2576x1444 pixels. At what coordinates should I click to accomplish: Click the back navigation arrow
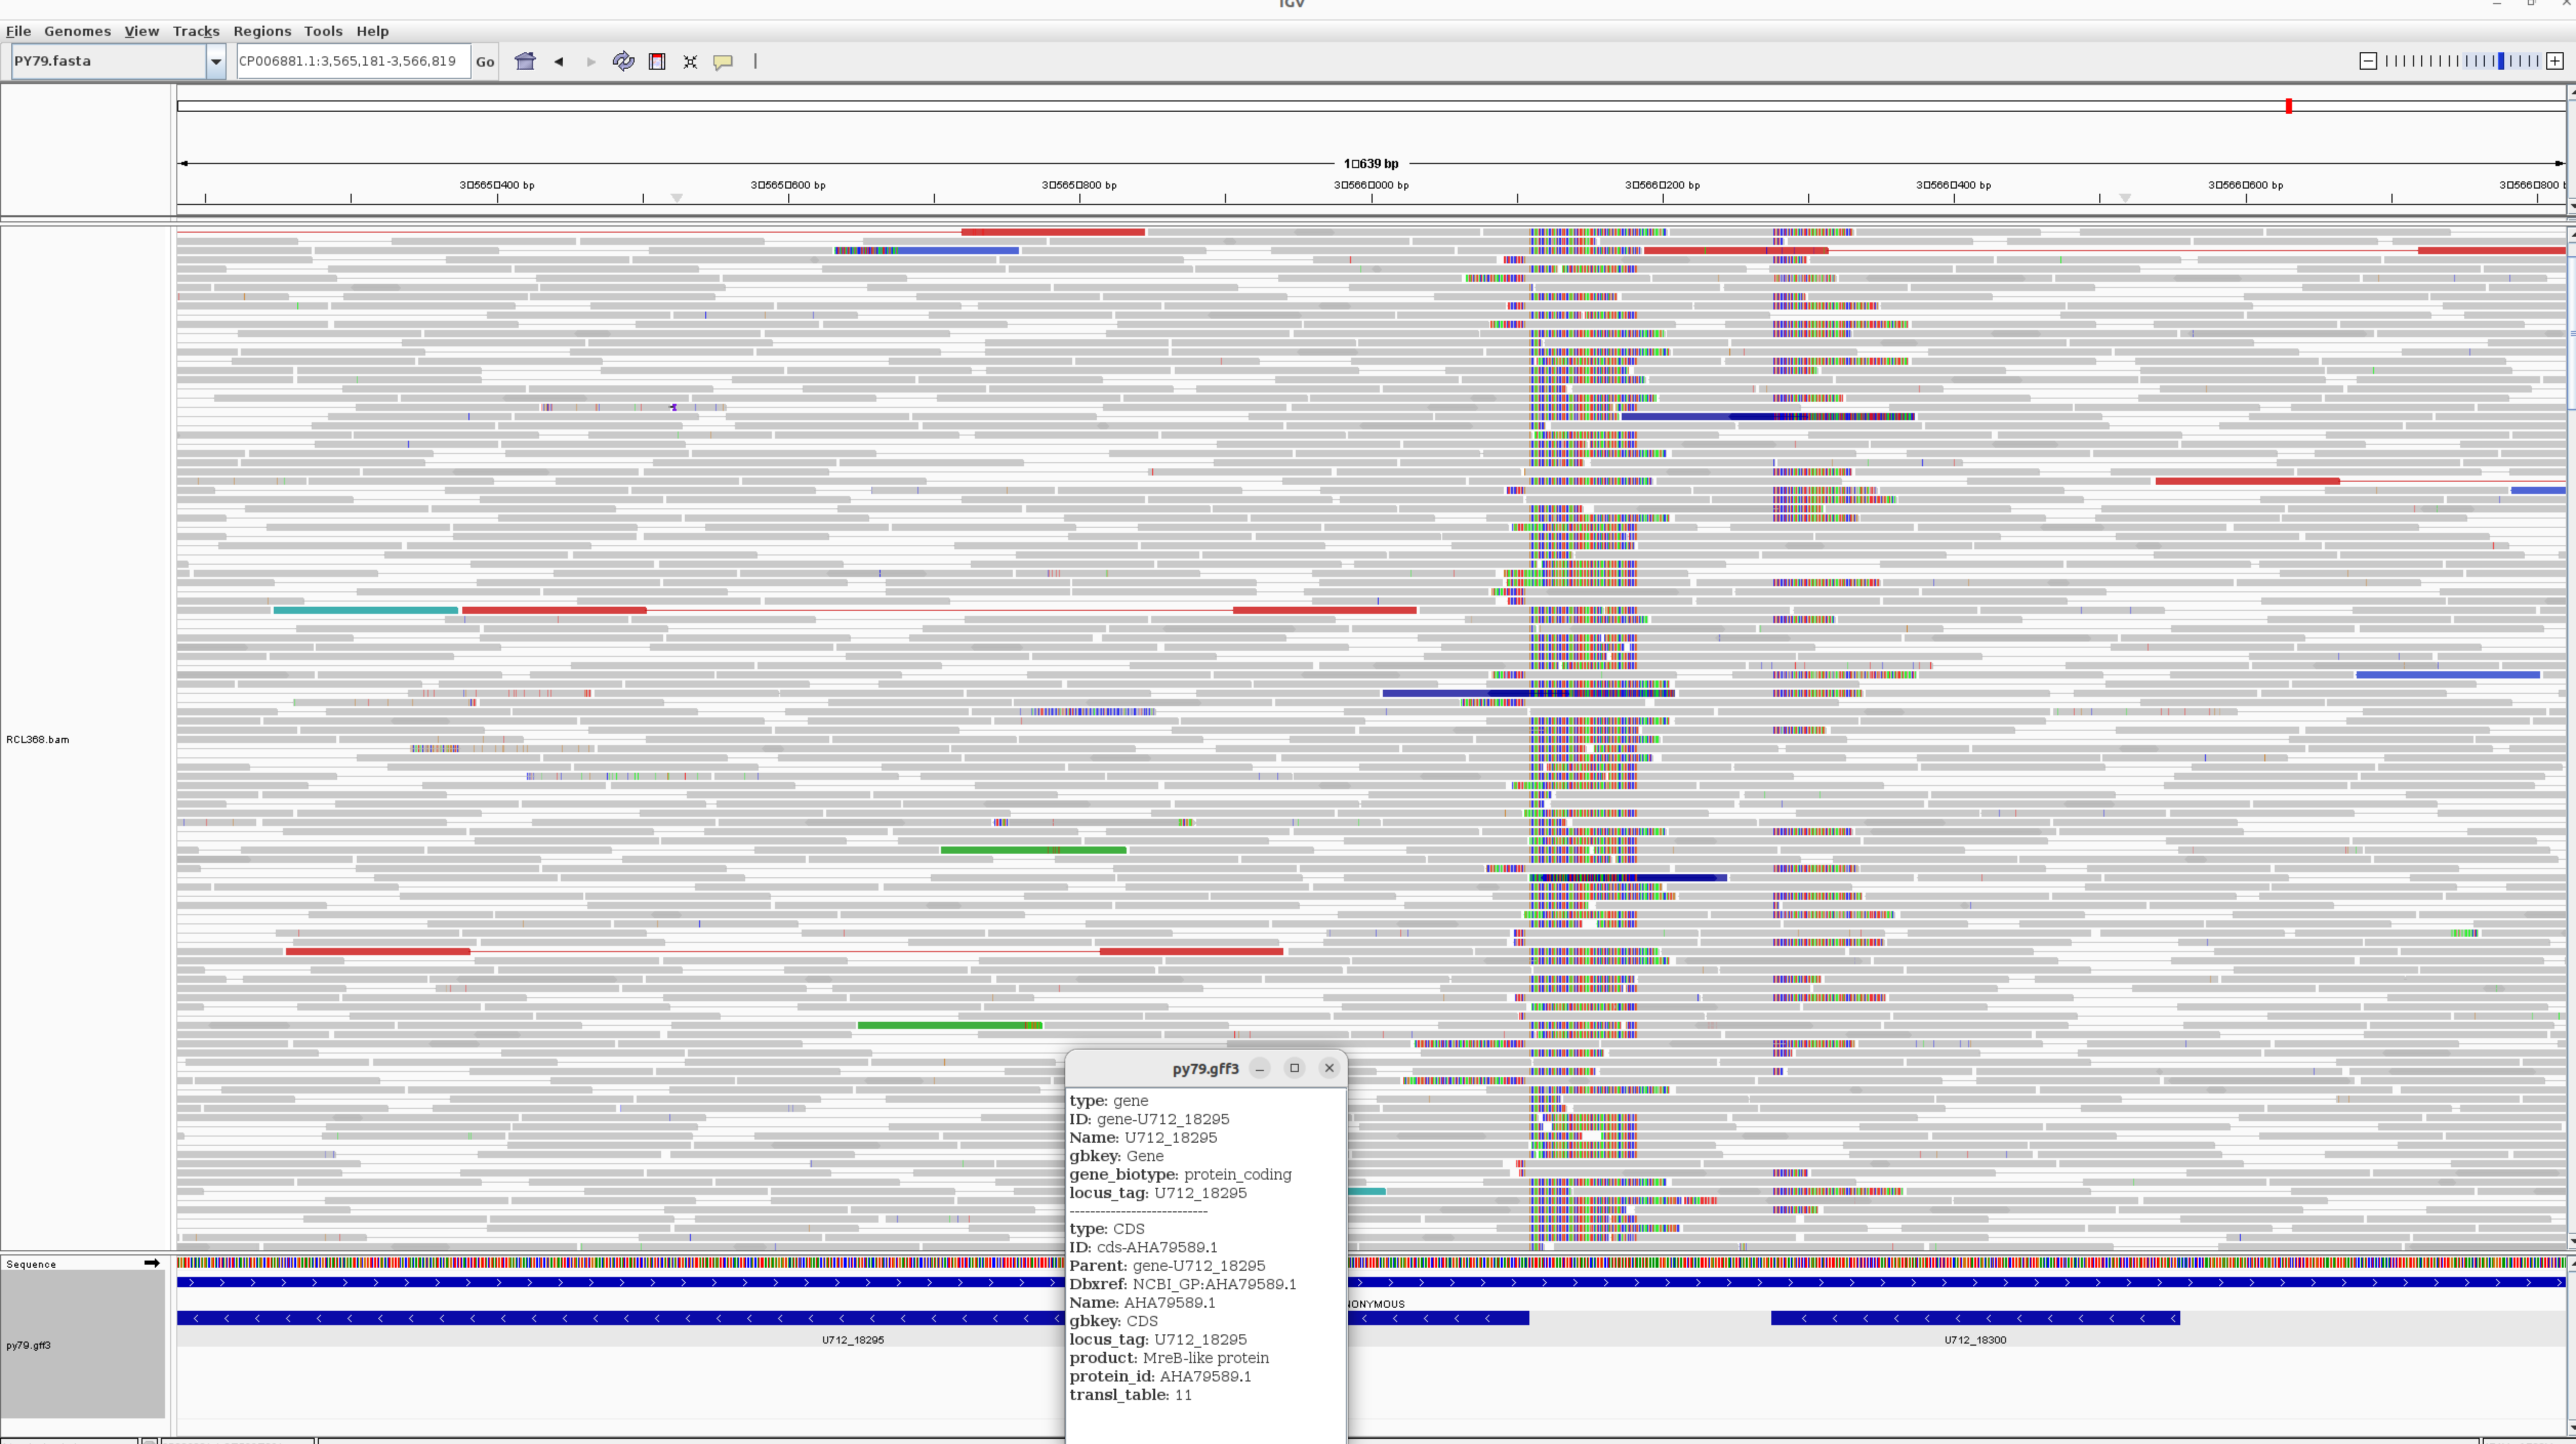(x=559, y=61)
